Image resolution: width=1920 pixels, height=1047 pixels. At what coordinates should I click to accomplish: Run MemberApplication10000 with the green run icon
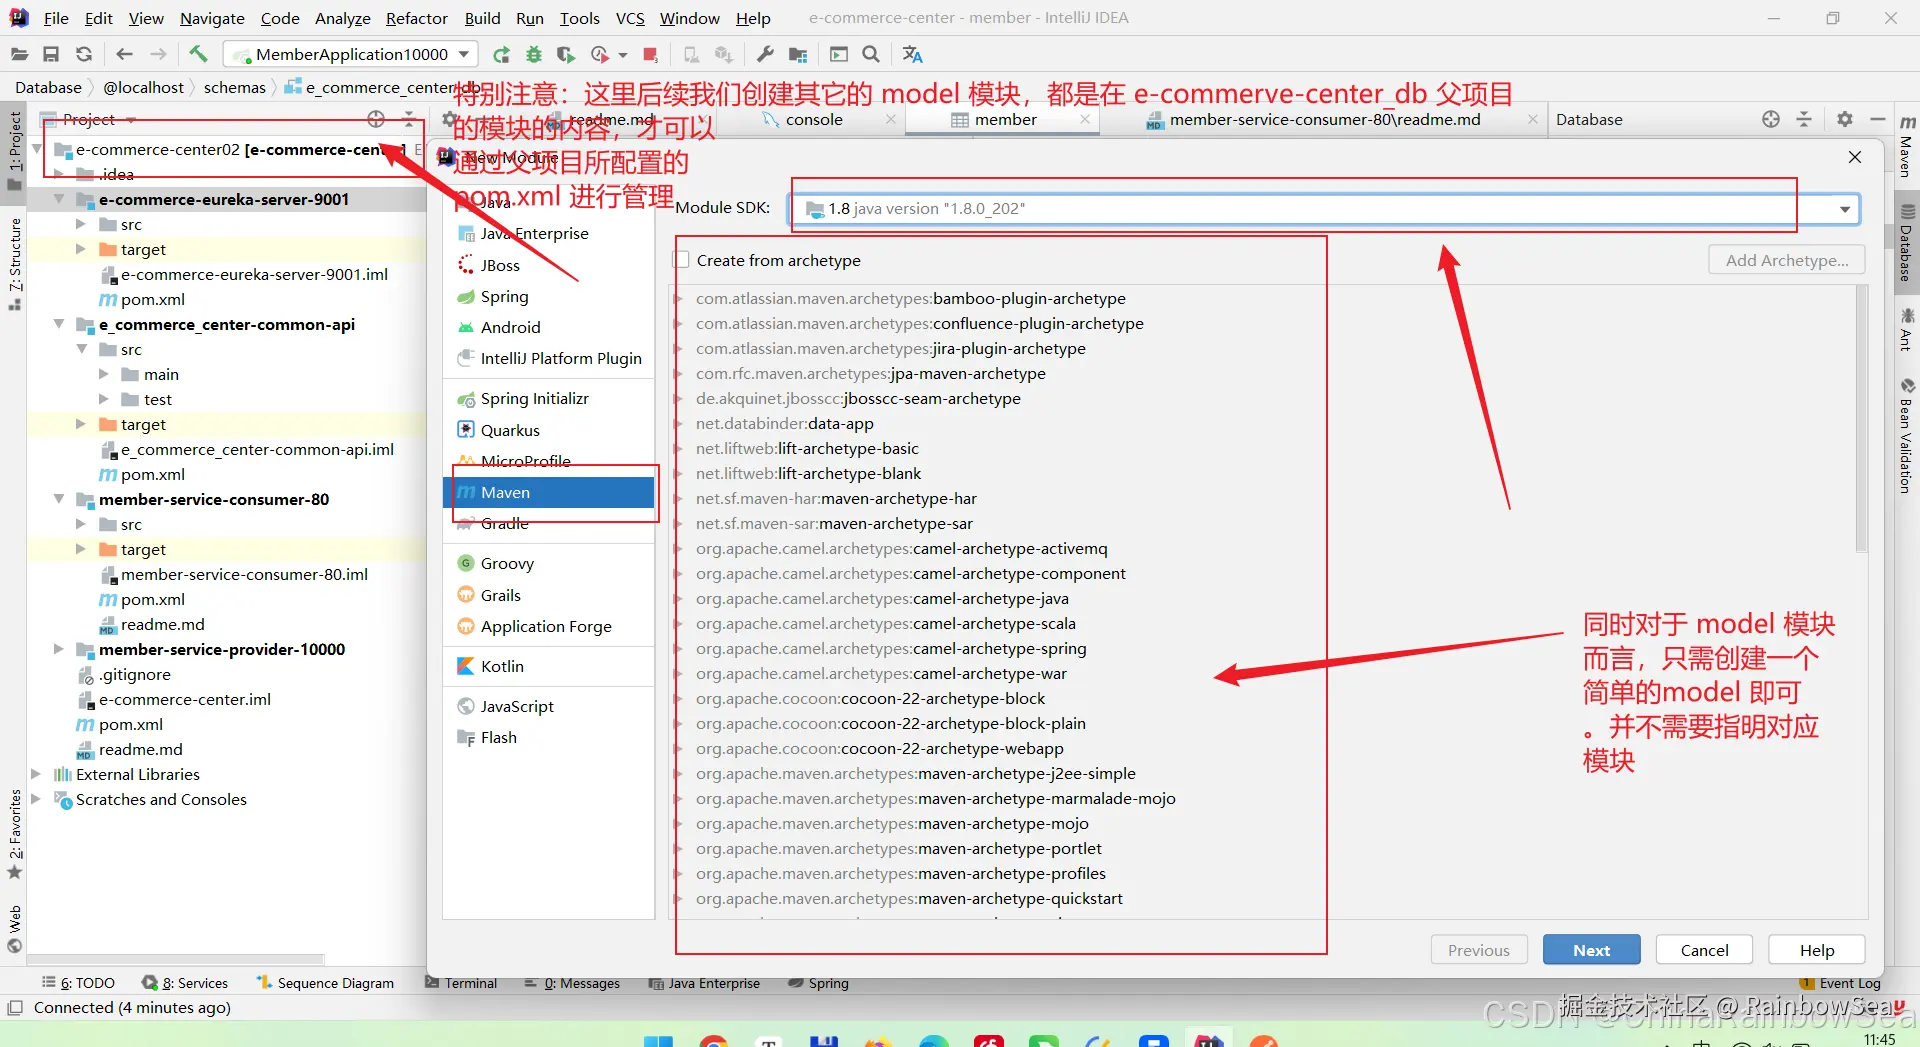coord(502,54)
